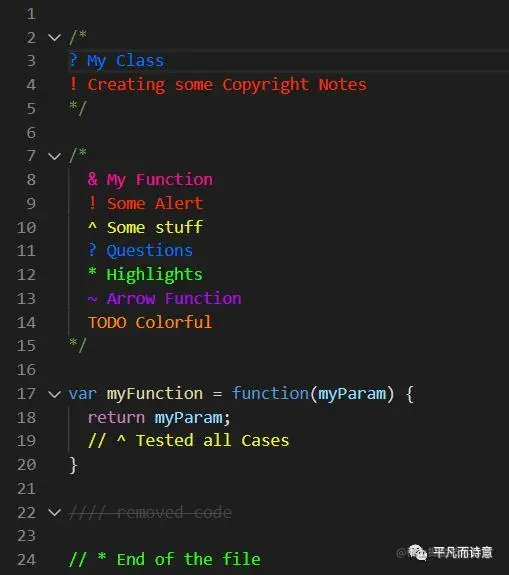Click the pink '& My Function' comment
The height and width of the screenshot is (575, 509).
(150, 180)
